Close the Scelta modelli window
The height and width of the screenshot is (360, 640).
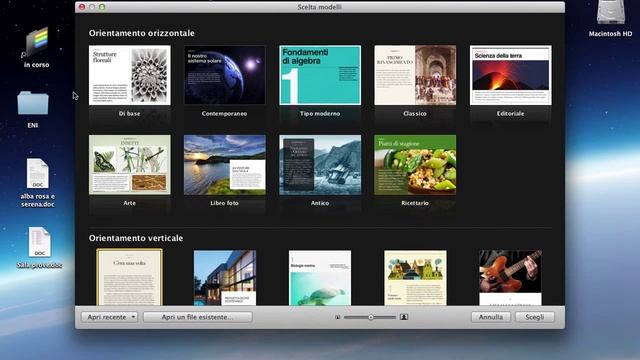click(x=82, y=7)
